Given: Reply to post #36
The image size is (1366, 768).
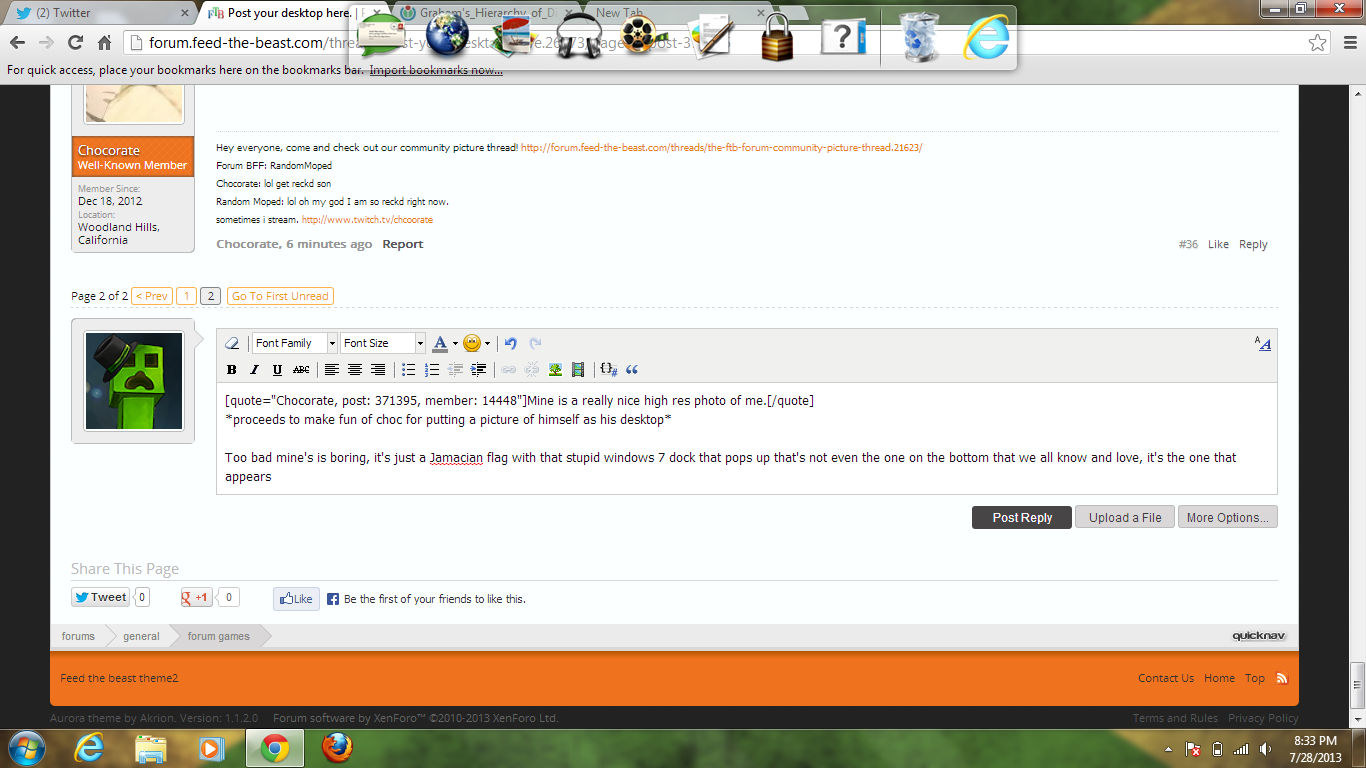Looking at the screenshot, I should coord(1253,244).
